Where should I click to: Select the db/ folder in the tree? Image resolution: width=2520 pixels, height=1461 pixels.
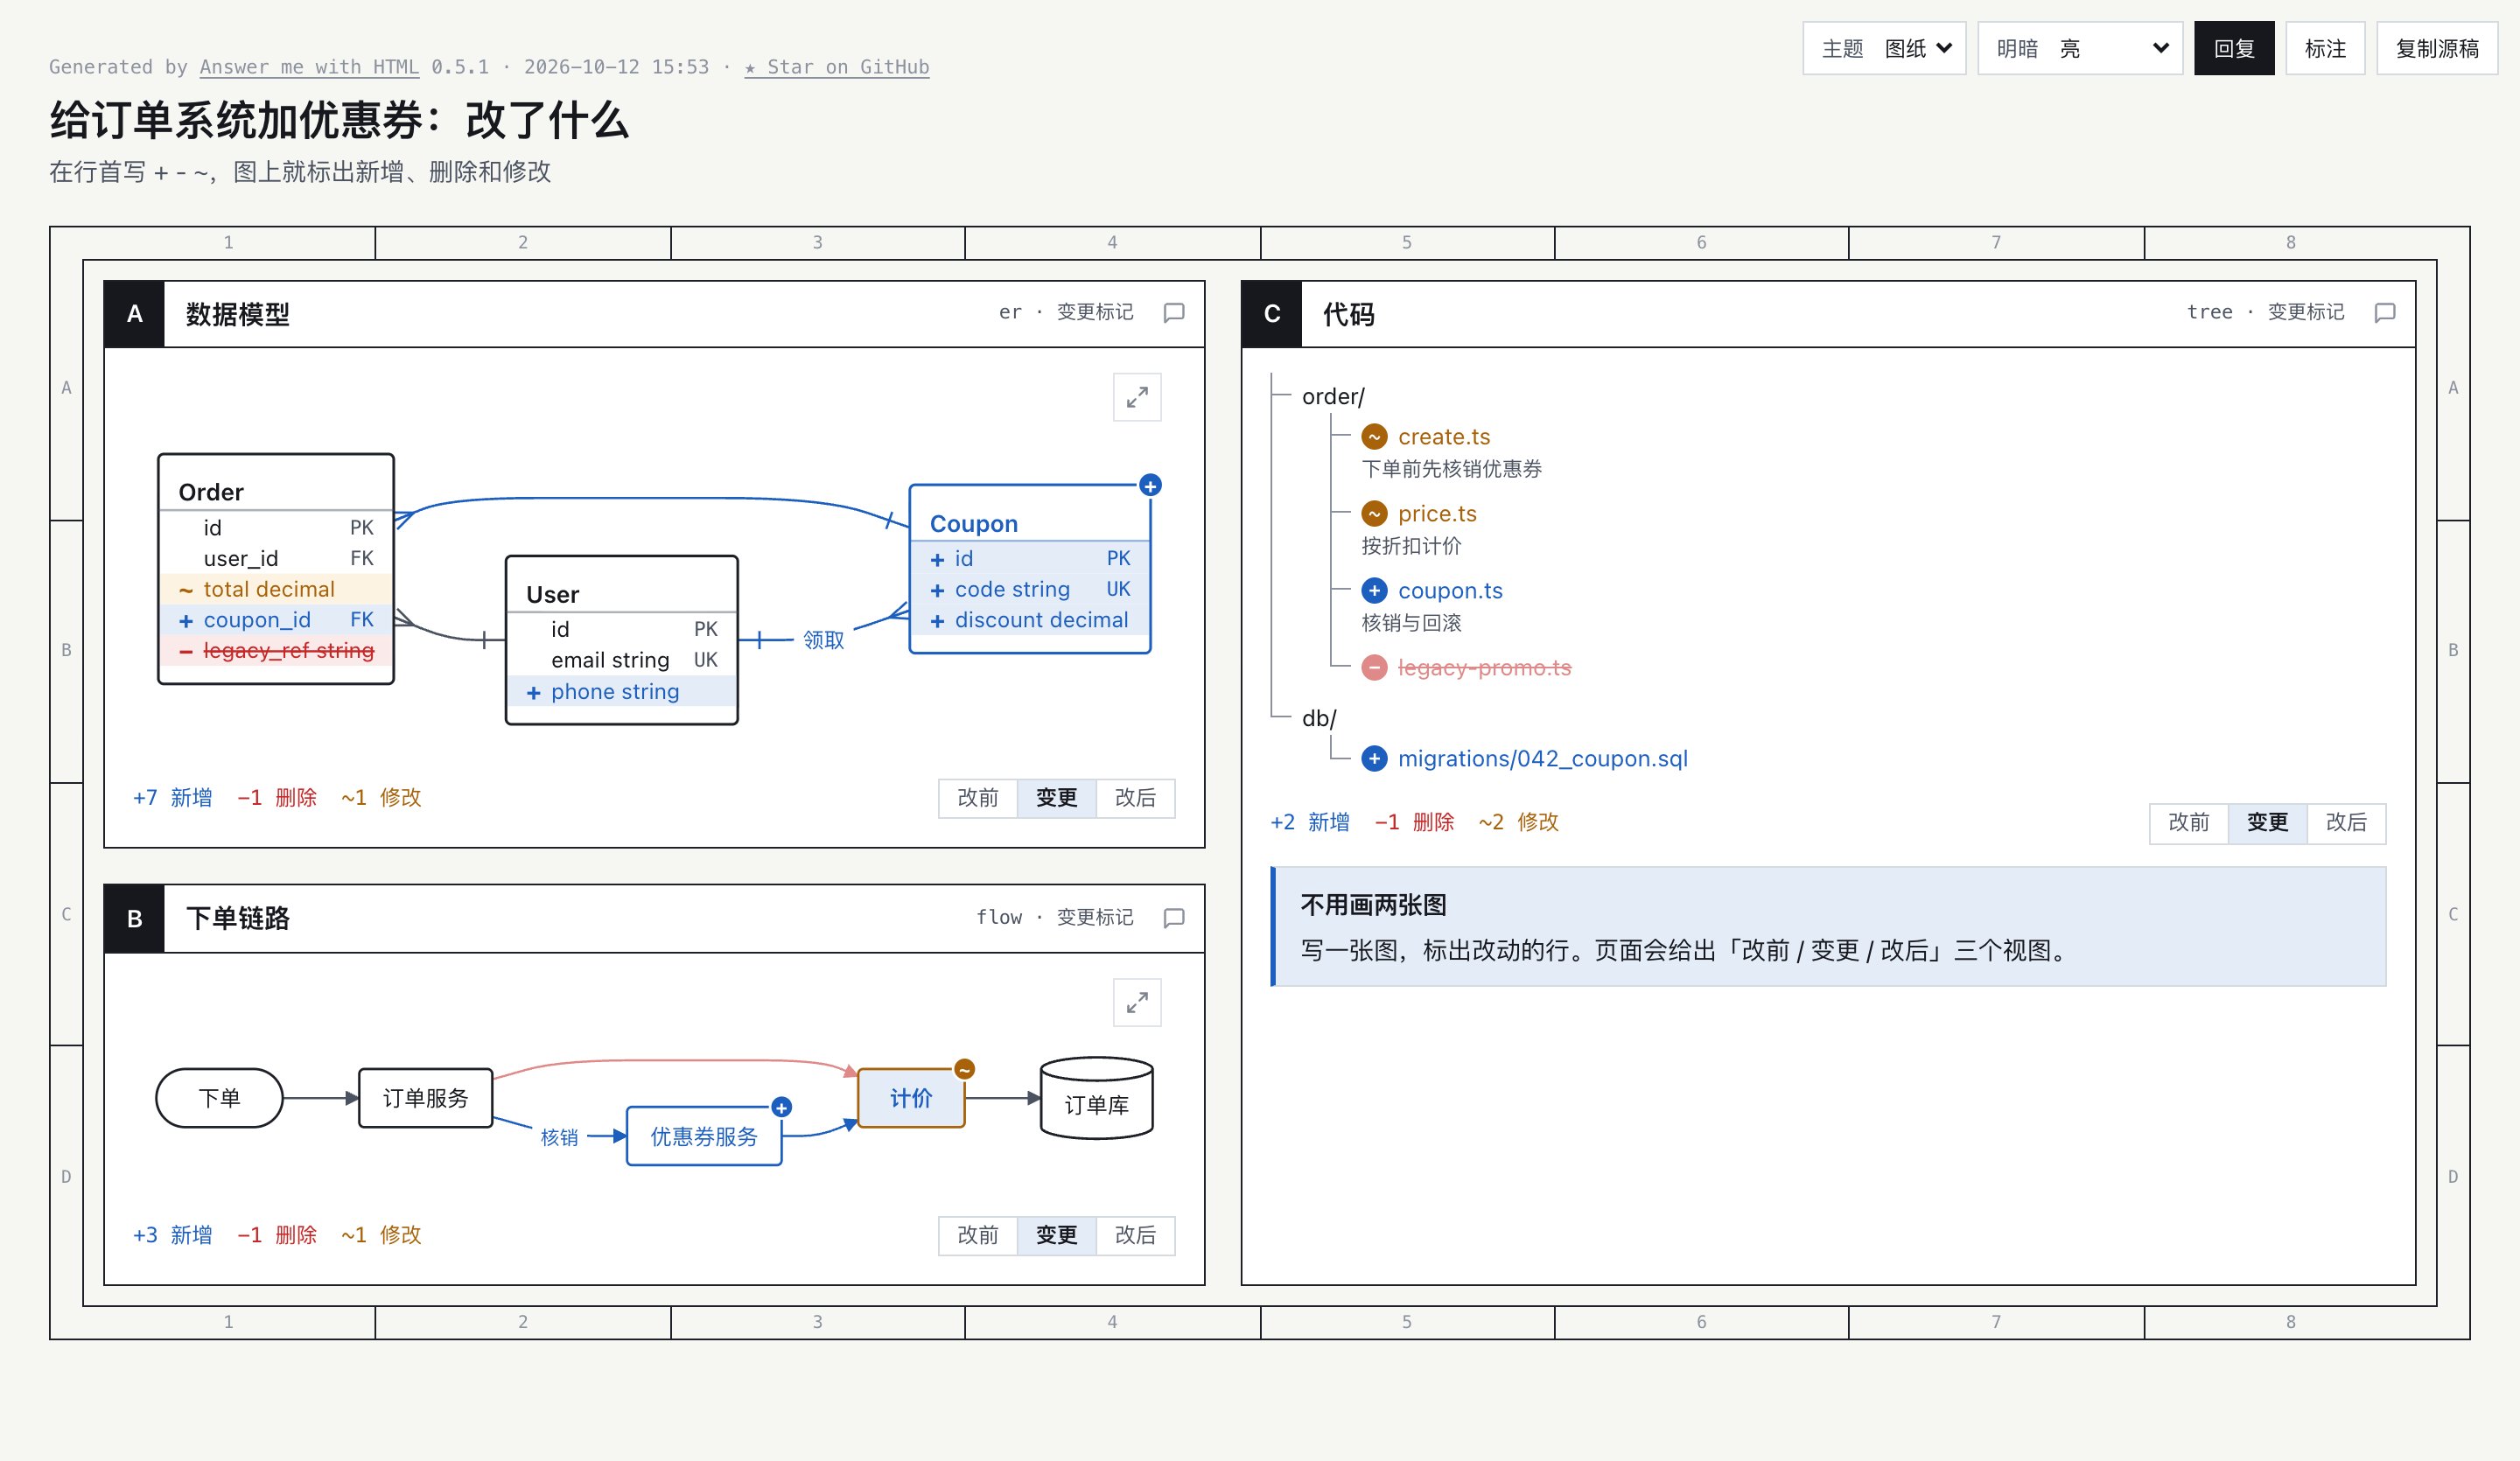[x=1319, y=718]
